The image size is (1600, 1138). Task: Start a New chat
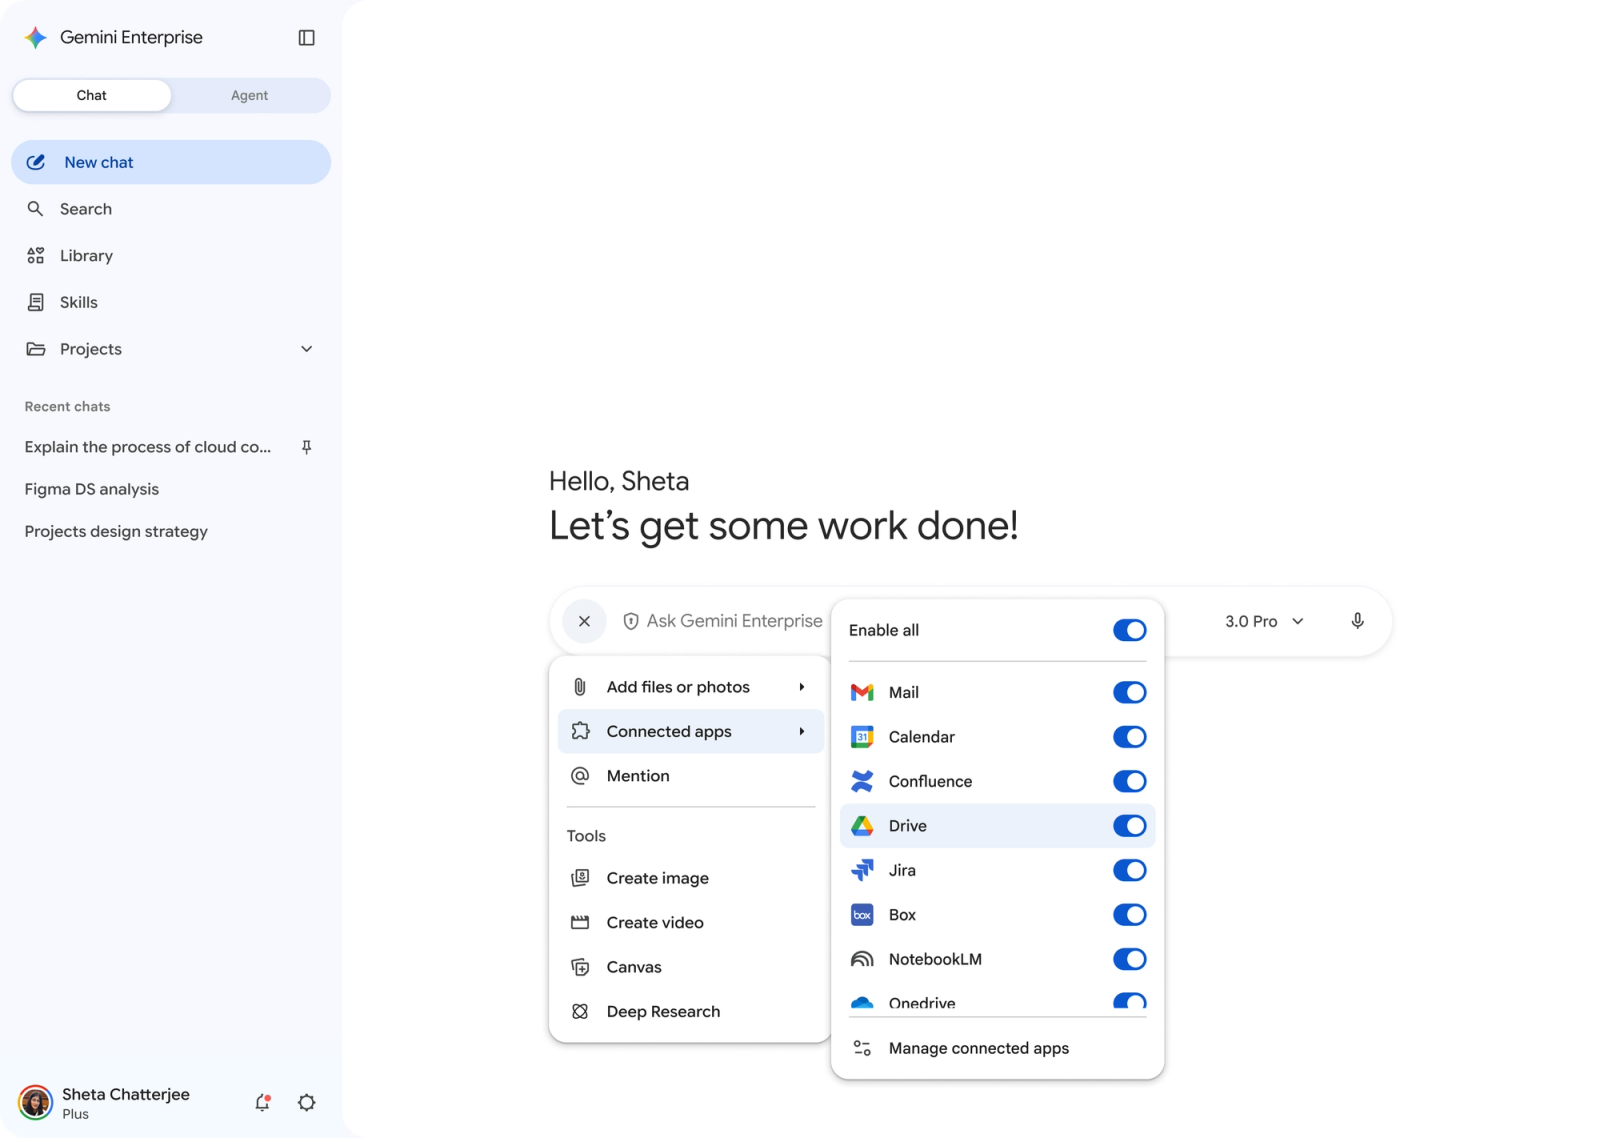tap(171, 162)
